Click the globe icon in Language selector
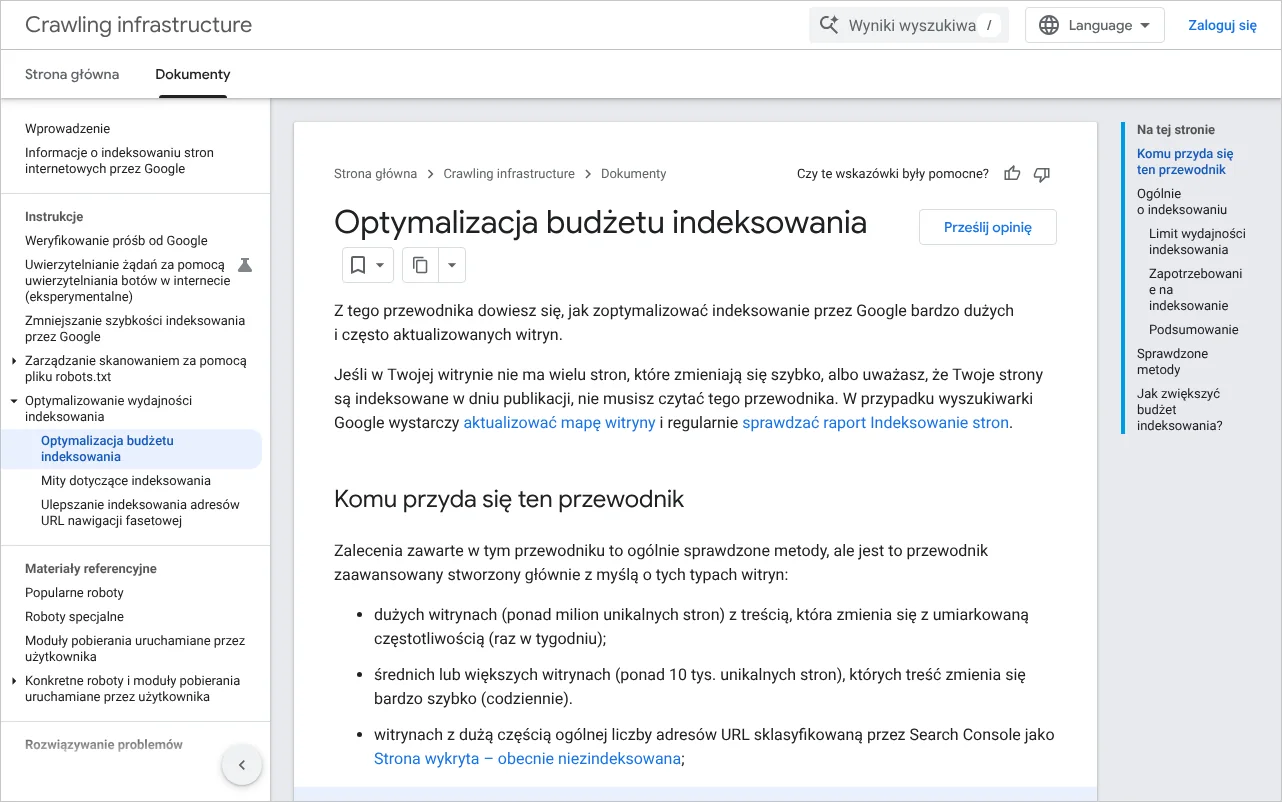This screenshot has width=1282, height=802. pyautogui.click(x=1049, y=25)
